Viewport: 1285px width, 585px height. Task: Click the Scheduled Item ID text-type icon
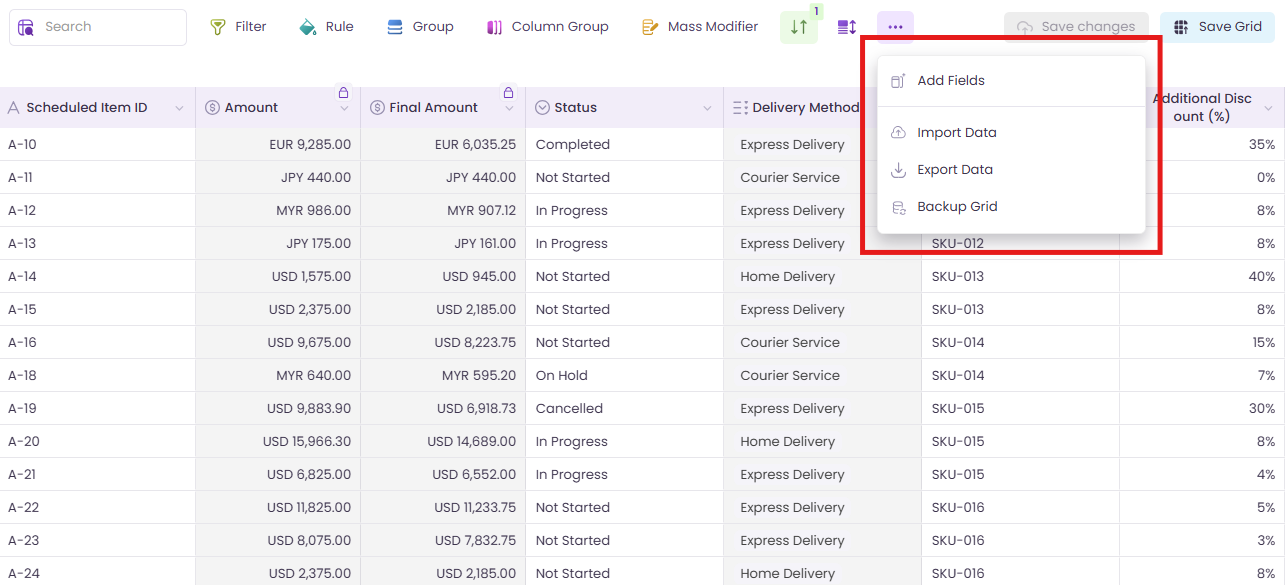click(x=14, y=108)
